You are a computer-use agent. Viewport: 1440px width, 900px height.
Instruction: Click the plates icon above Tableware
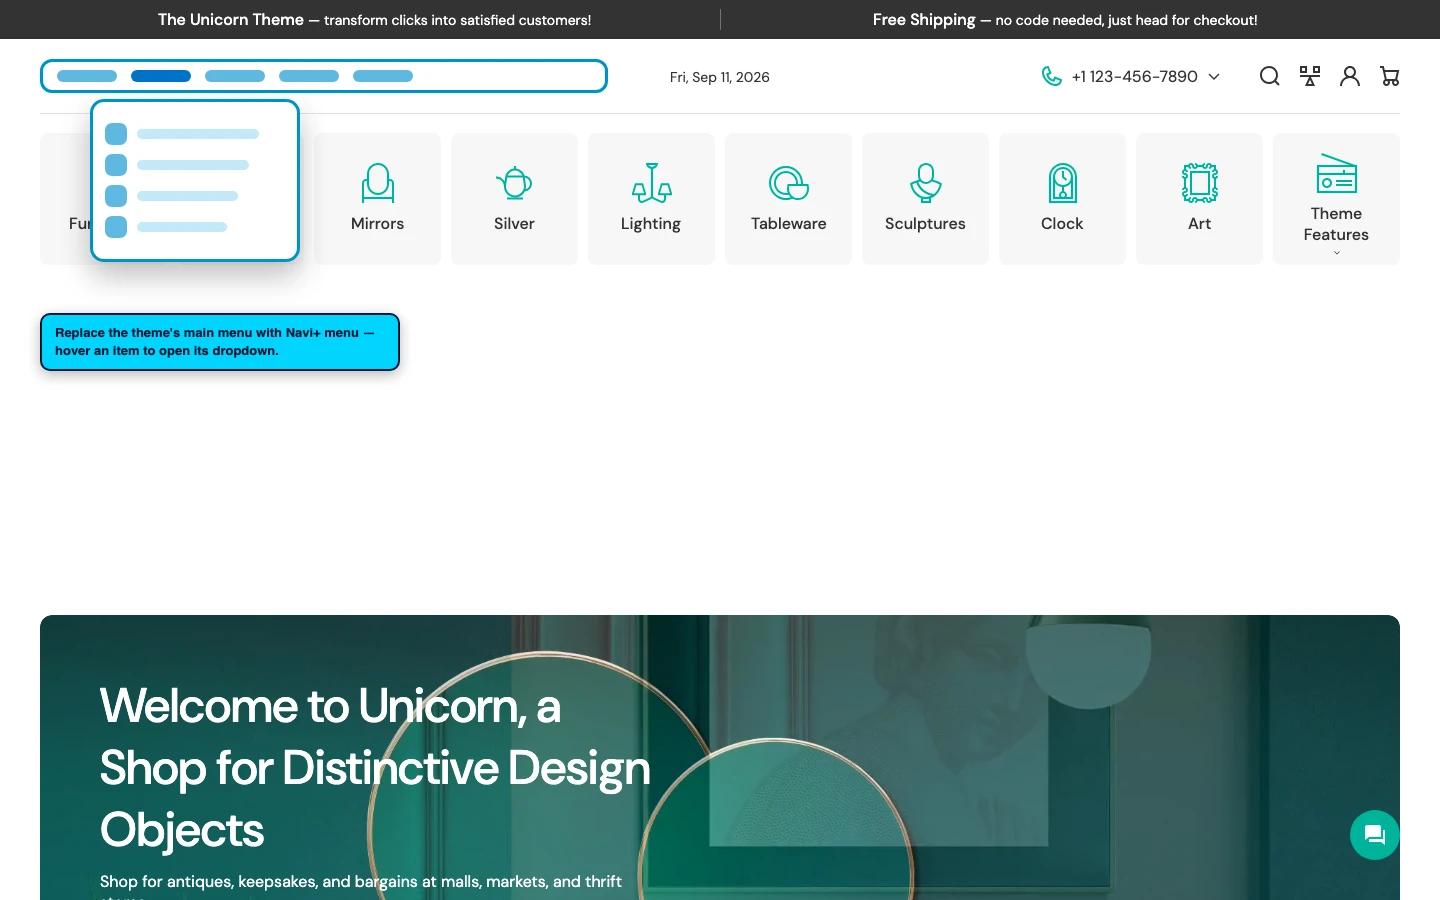click(x=788, y=183)
